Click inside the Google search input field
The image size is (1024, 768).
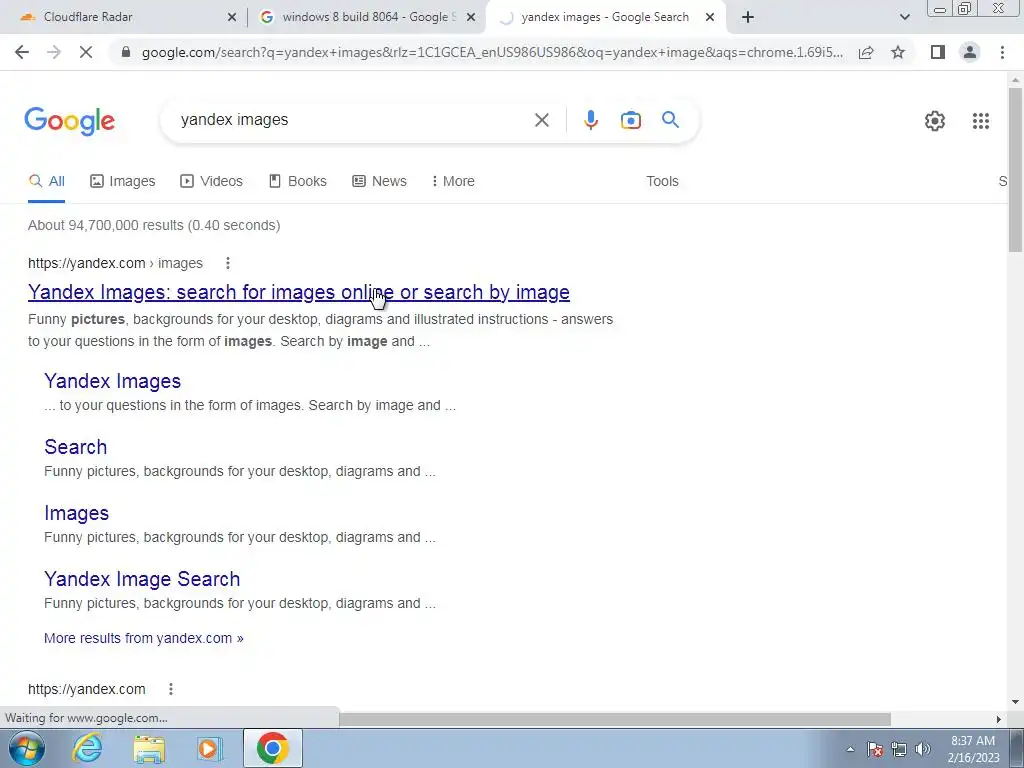[x=353, y=120]
